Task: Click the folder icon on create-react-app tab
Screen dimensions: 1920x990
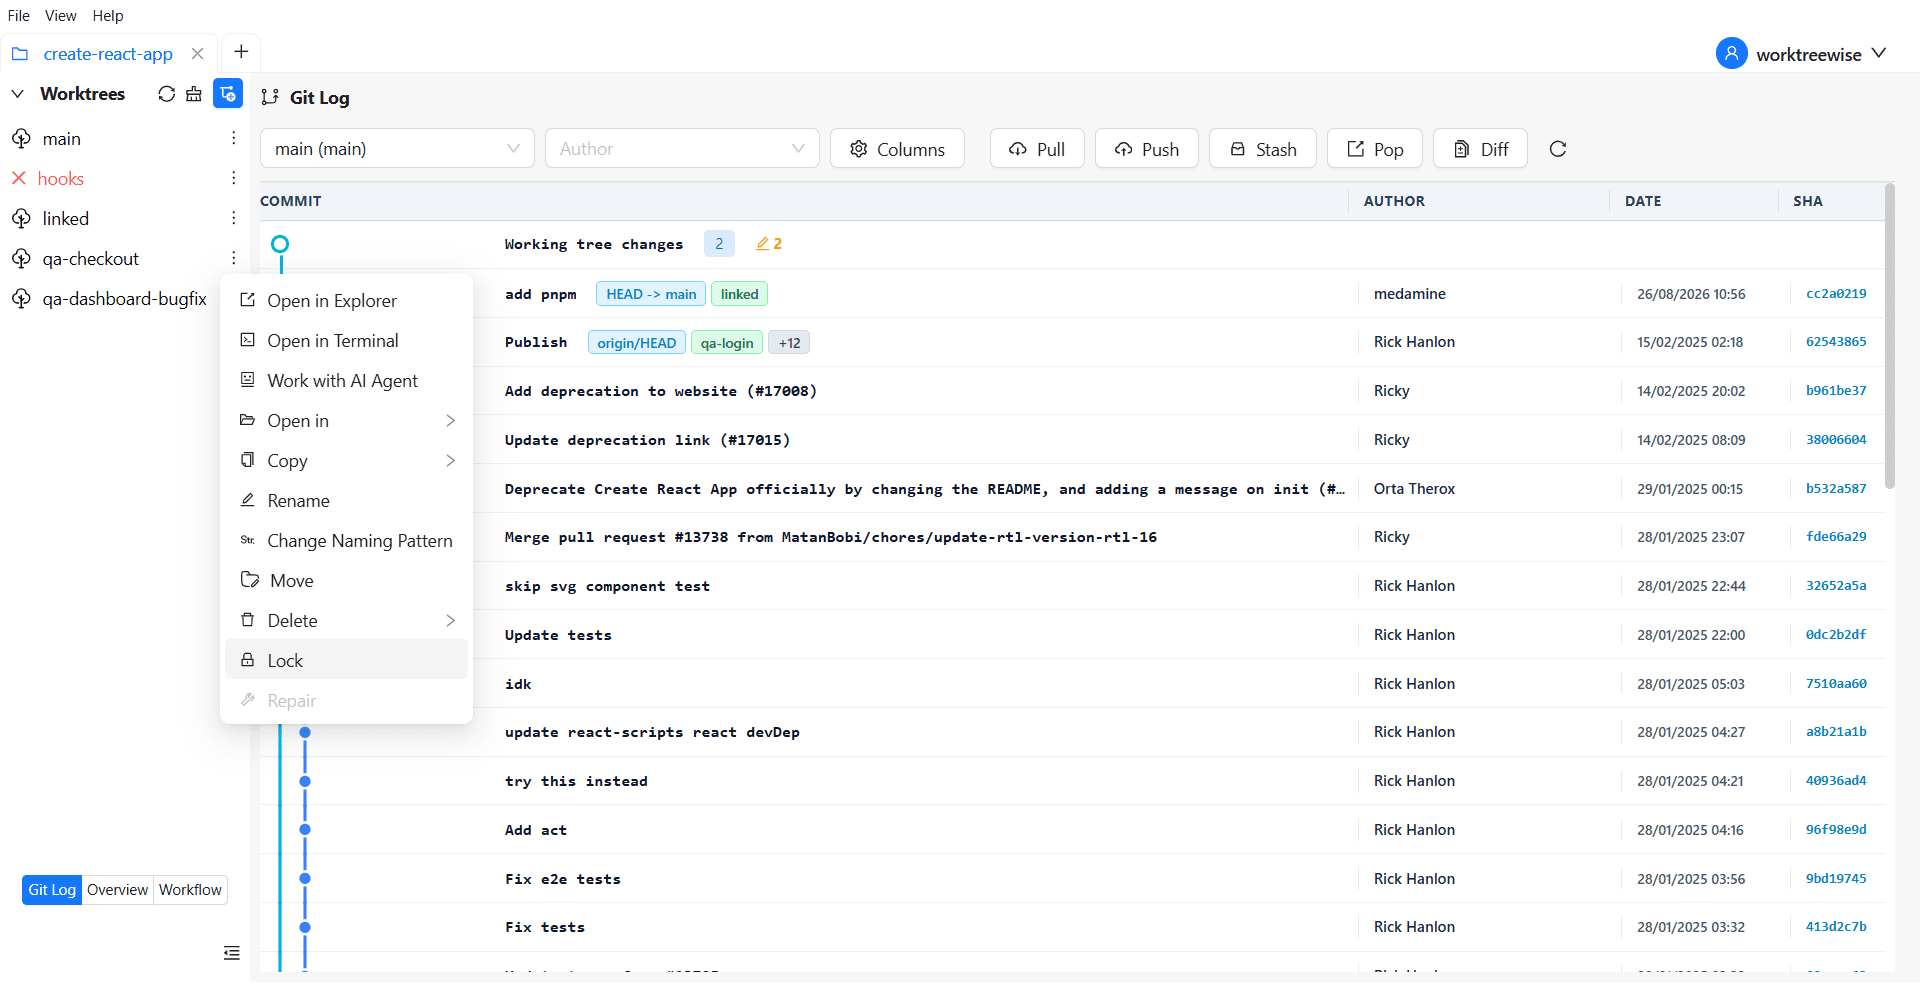Action: tap(20, 54)
